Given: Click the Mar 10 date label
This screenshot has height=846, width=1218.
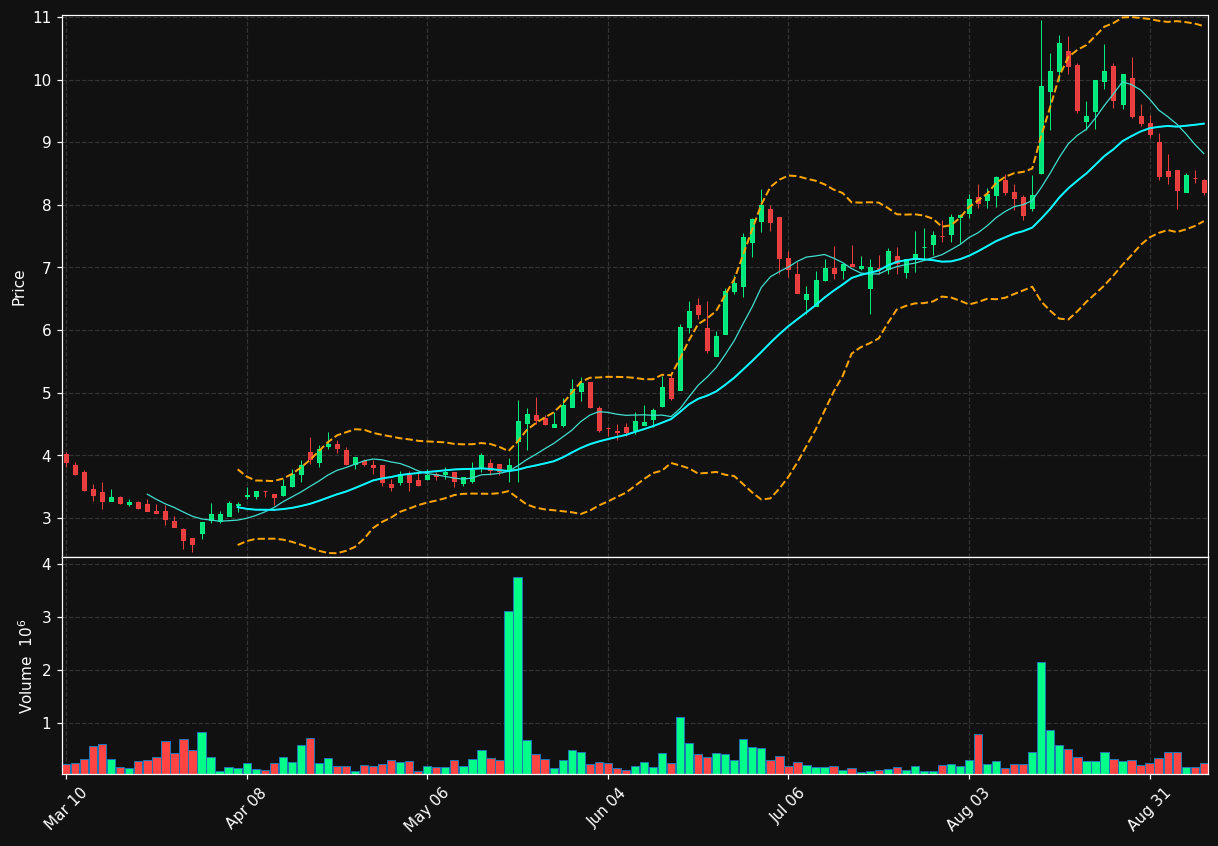Looking at the screenshot, I should 65,808.
